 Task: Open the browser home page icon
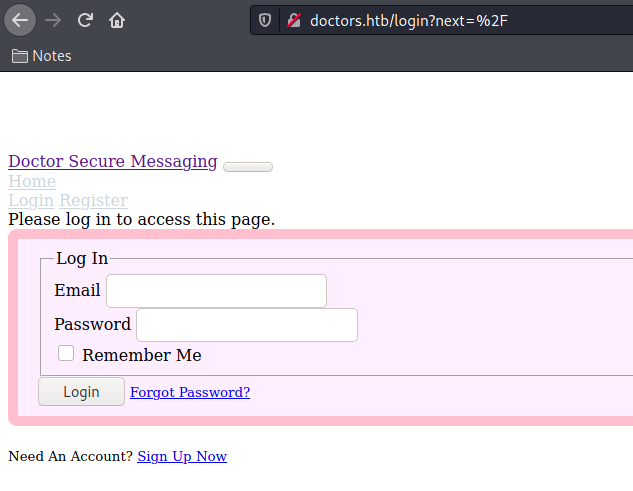pos(117,20)
